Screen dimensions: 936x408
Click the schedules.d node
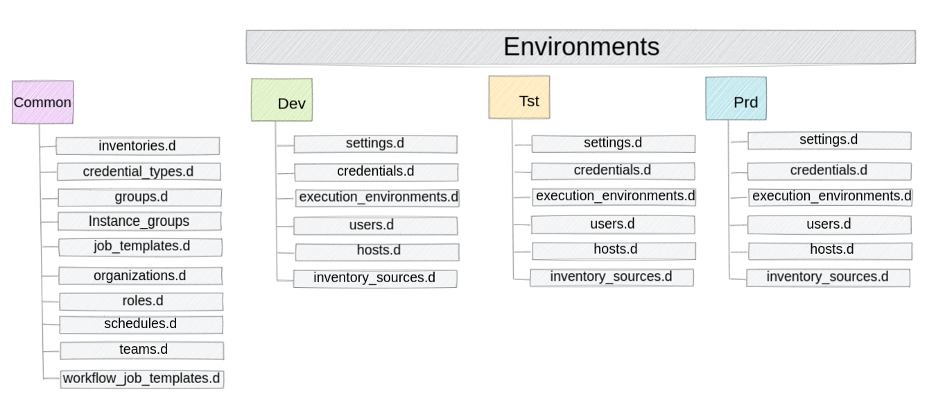(x=140, y=324)
